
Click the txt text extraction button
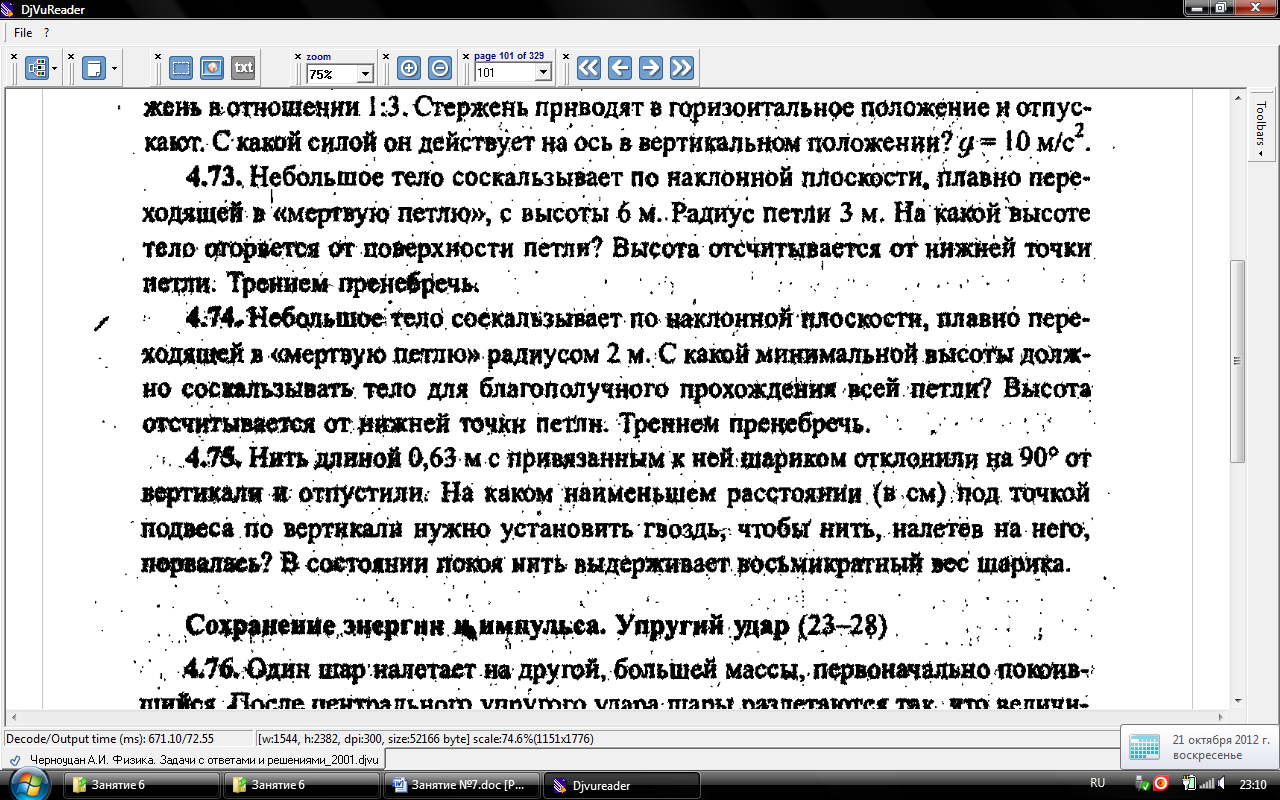[x=242, y=68]
